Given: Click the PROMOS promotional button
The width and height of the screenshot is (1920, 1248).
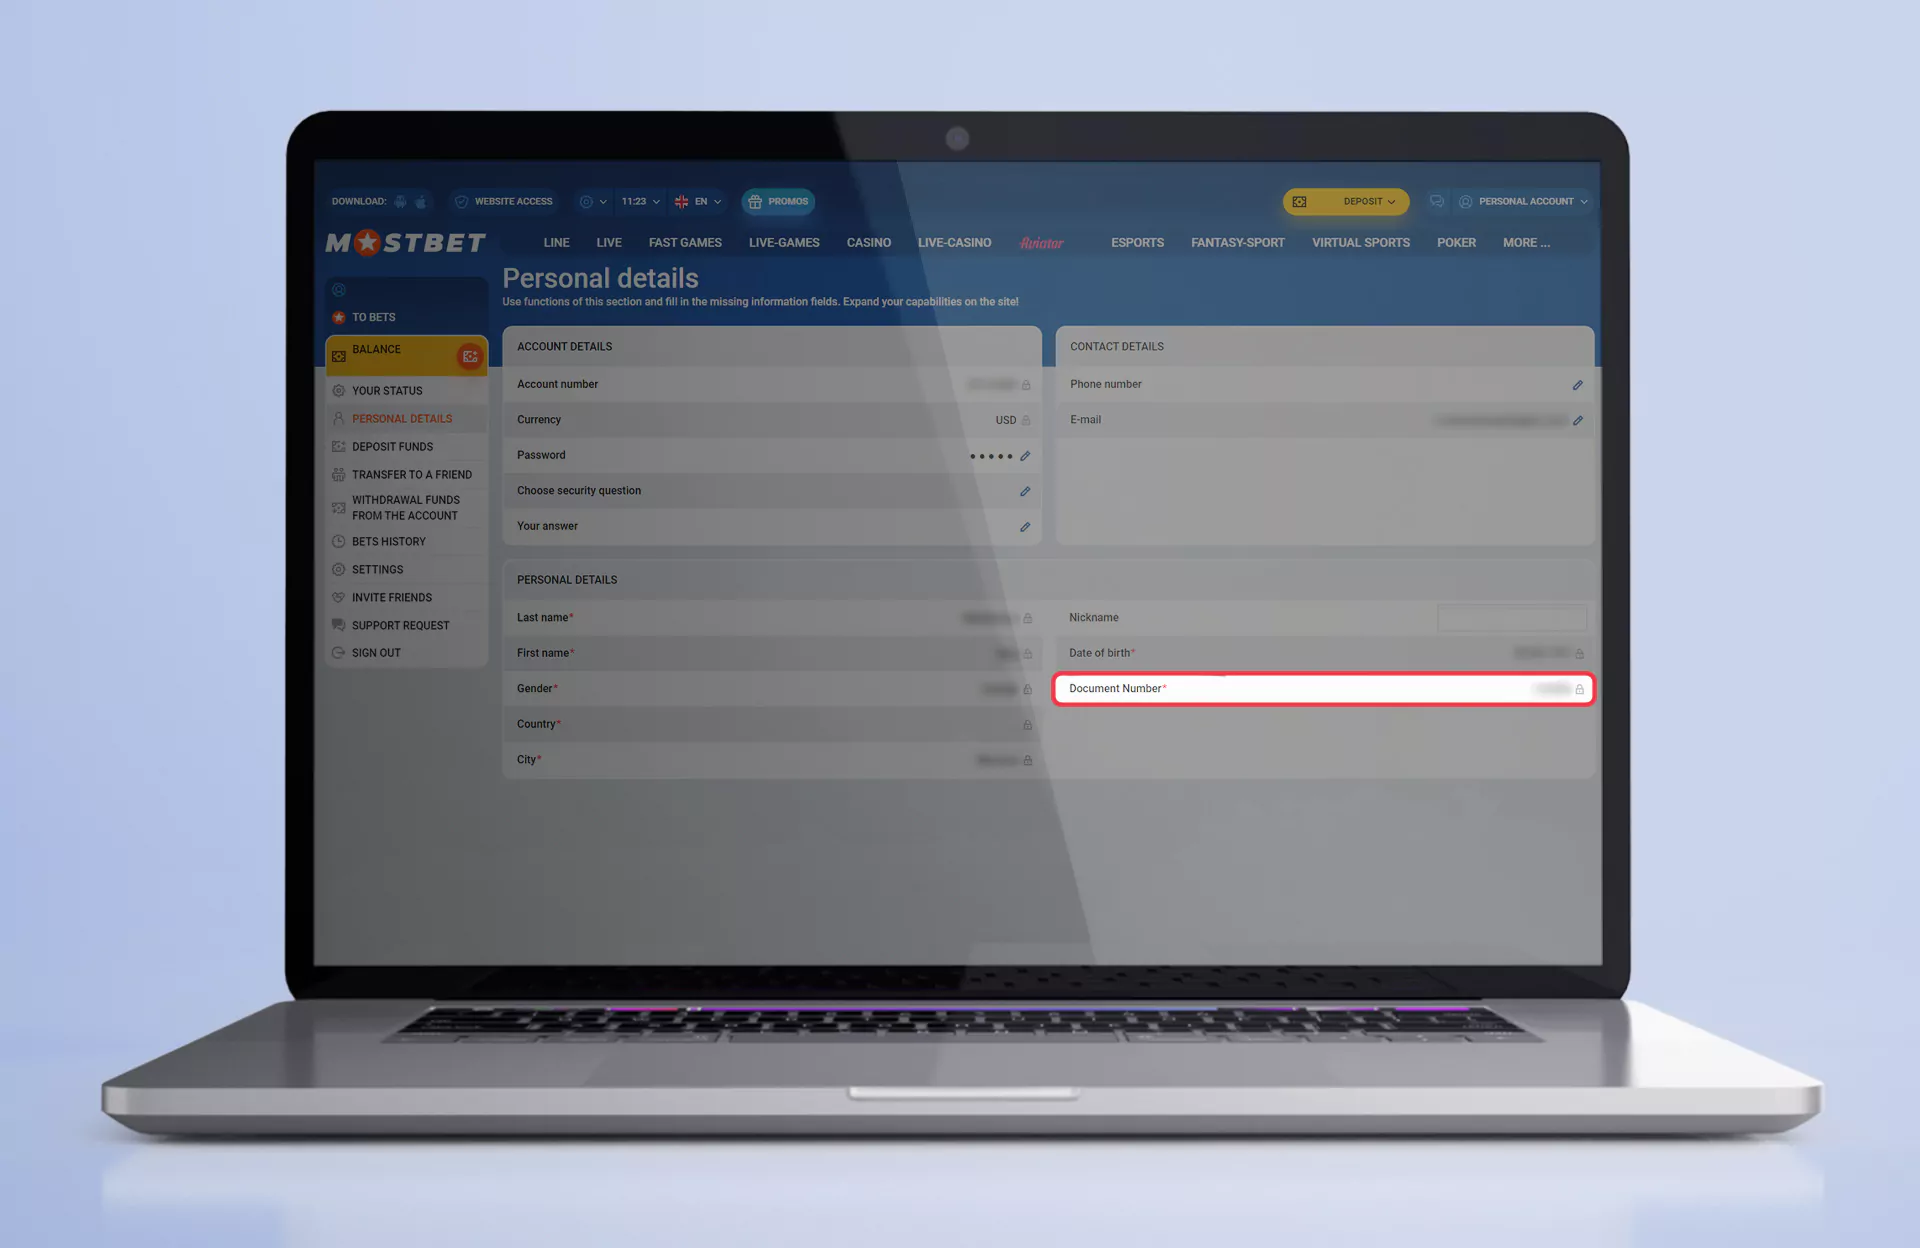Looking at the screenshot, I should [x=778, y=200].
